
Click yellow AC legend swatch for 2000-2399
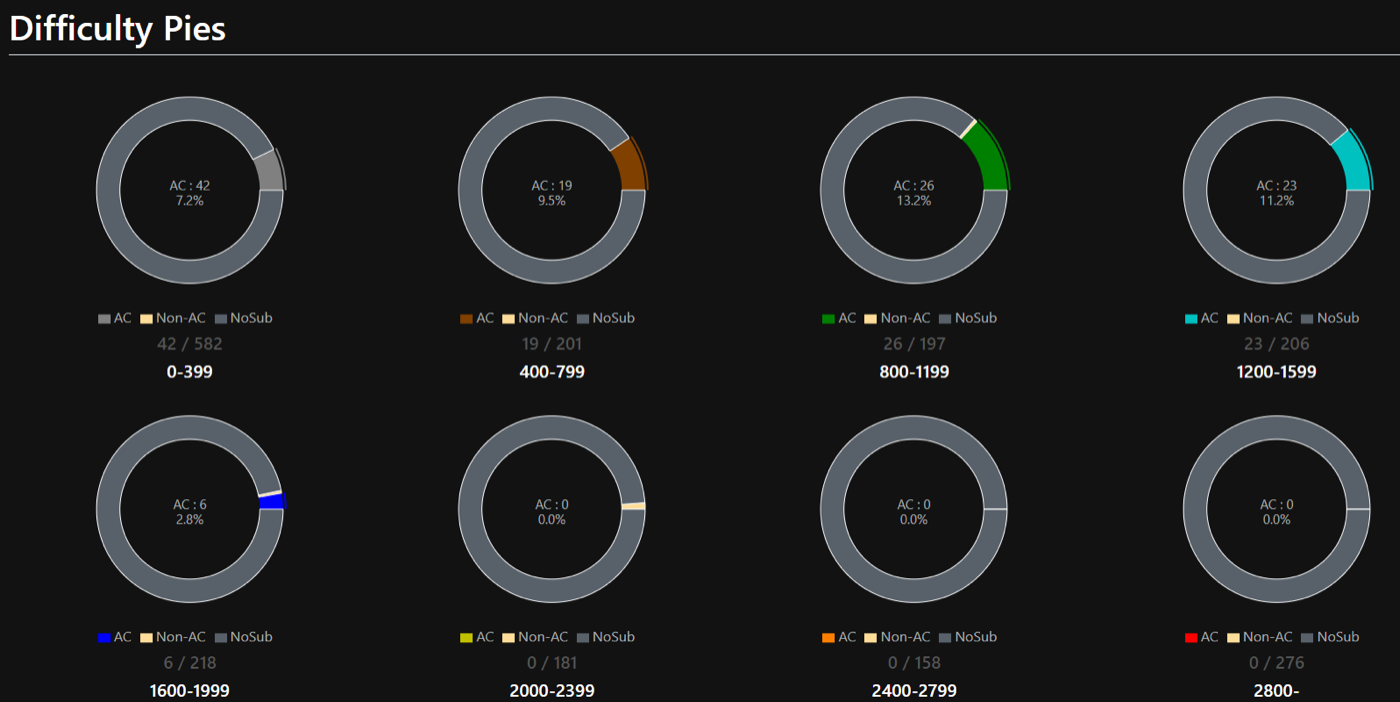coord(466,638)
